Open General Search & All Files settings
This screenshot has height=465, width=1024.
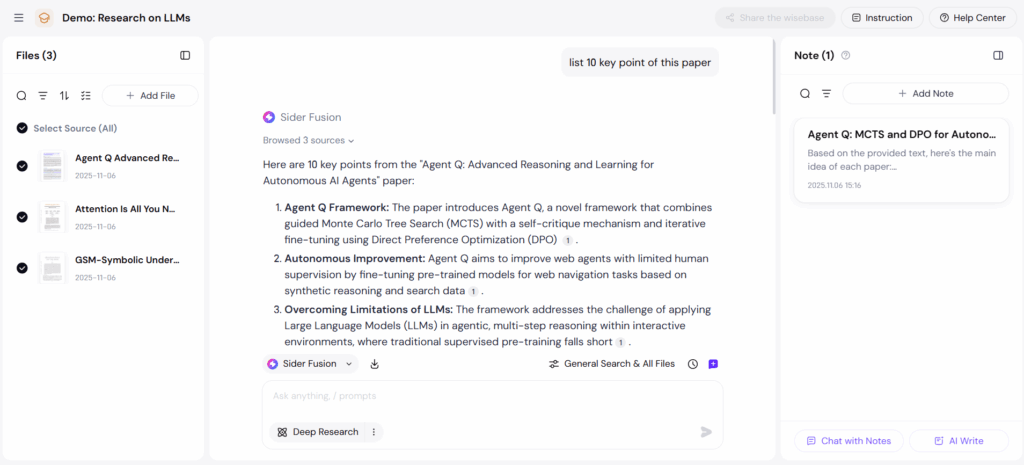click(612, 364)
